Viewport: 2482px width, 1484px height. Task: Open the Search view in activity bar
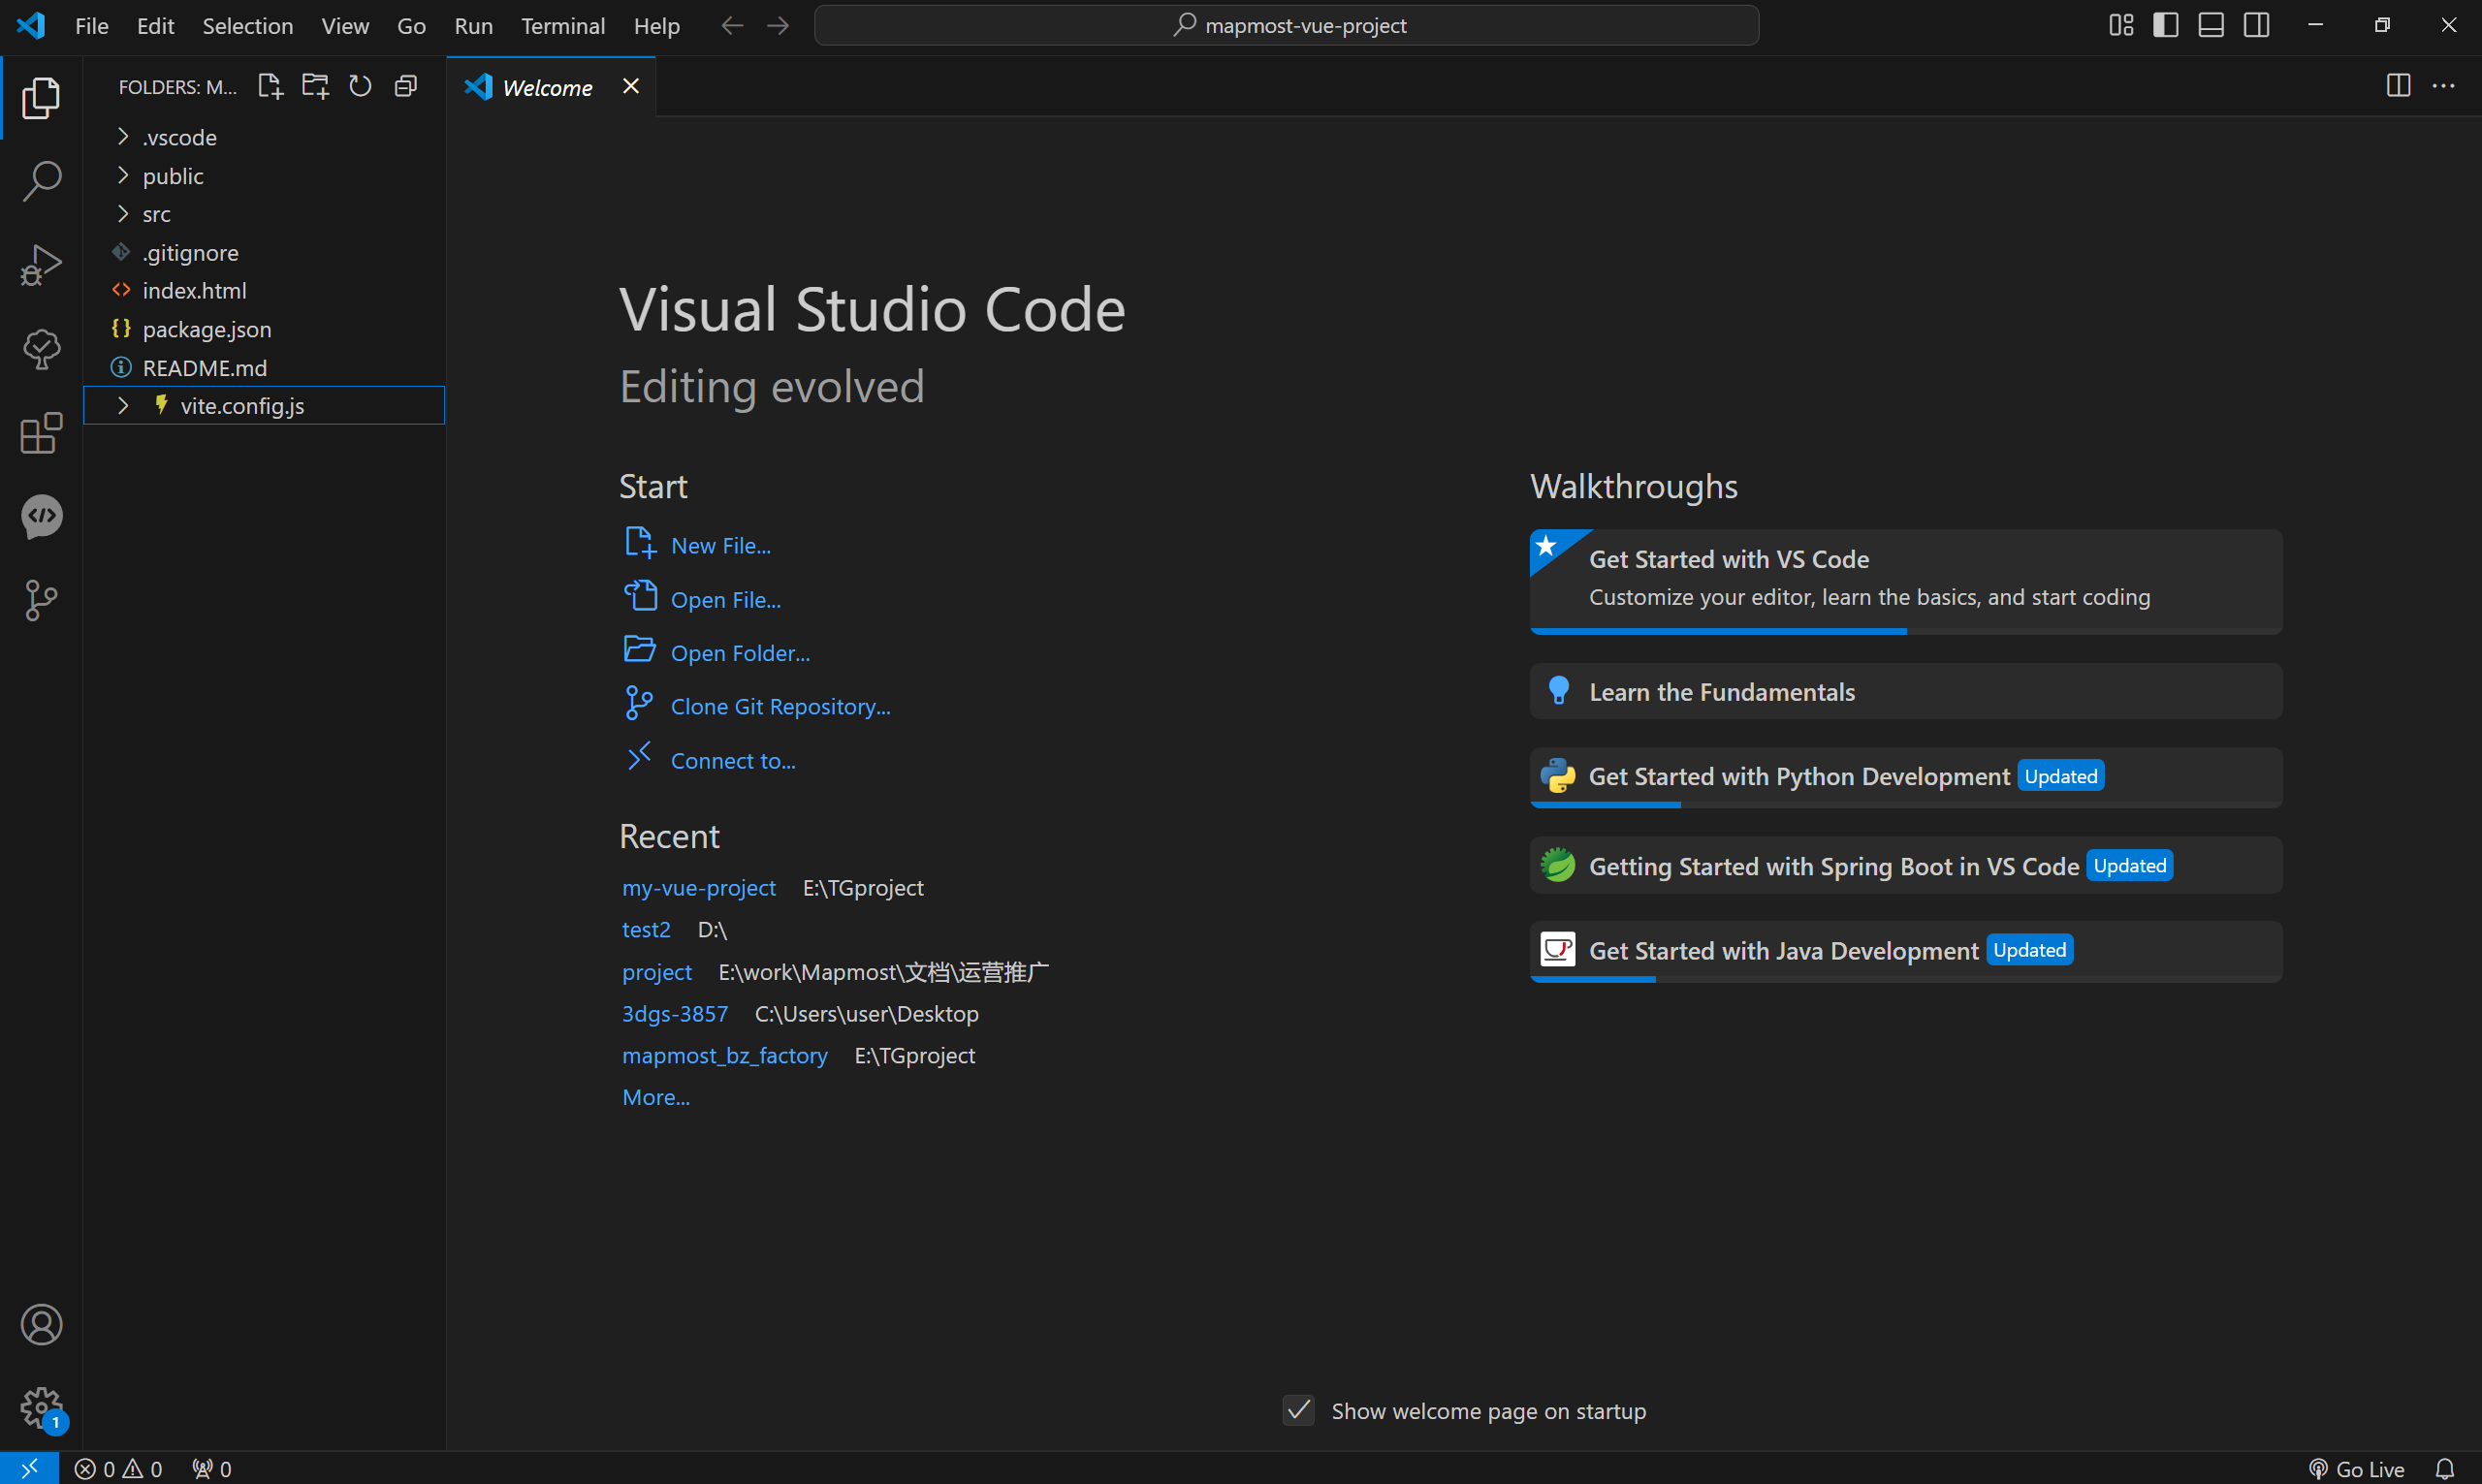click(x=41, y=181)
